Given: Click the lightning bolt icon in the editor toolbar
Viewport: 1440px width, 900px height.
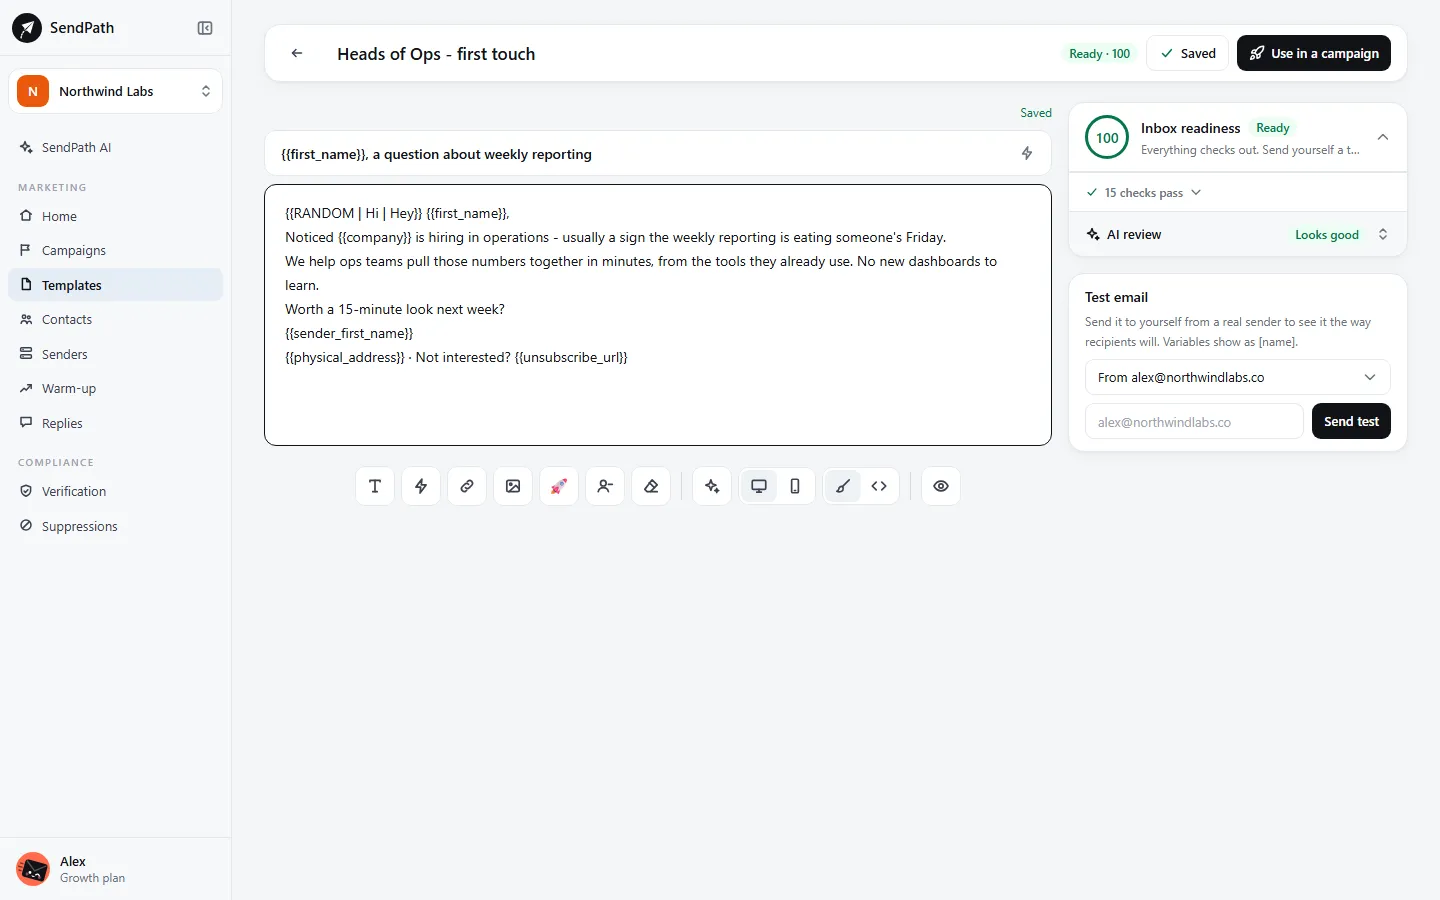Looking at the screenshot, I should (421, 486).
